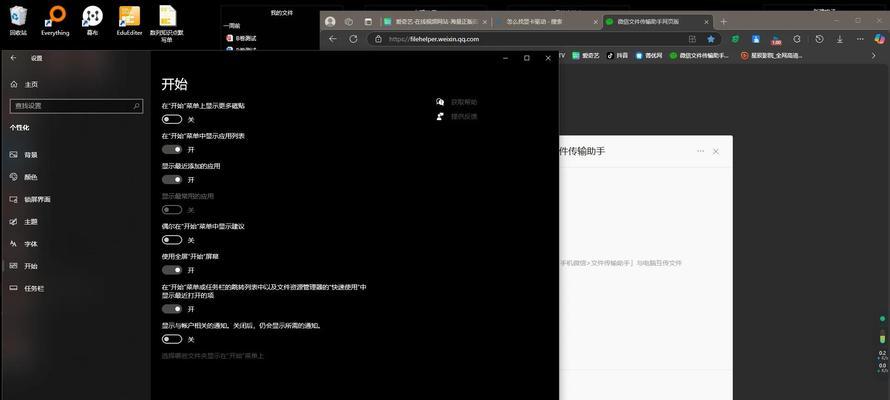The image size is (890, 400).
Task: Disable 显示最近添加的应用 toggle
Action: (x=172, y=179)
